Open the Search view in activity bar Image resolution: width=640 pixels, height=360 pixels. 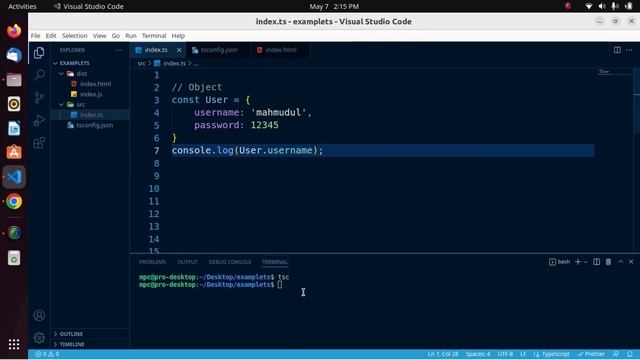[x=39, y=75]
